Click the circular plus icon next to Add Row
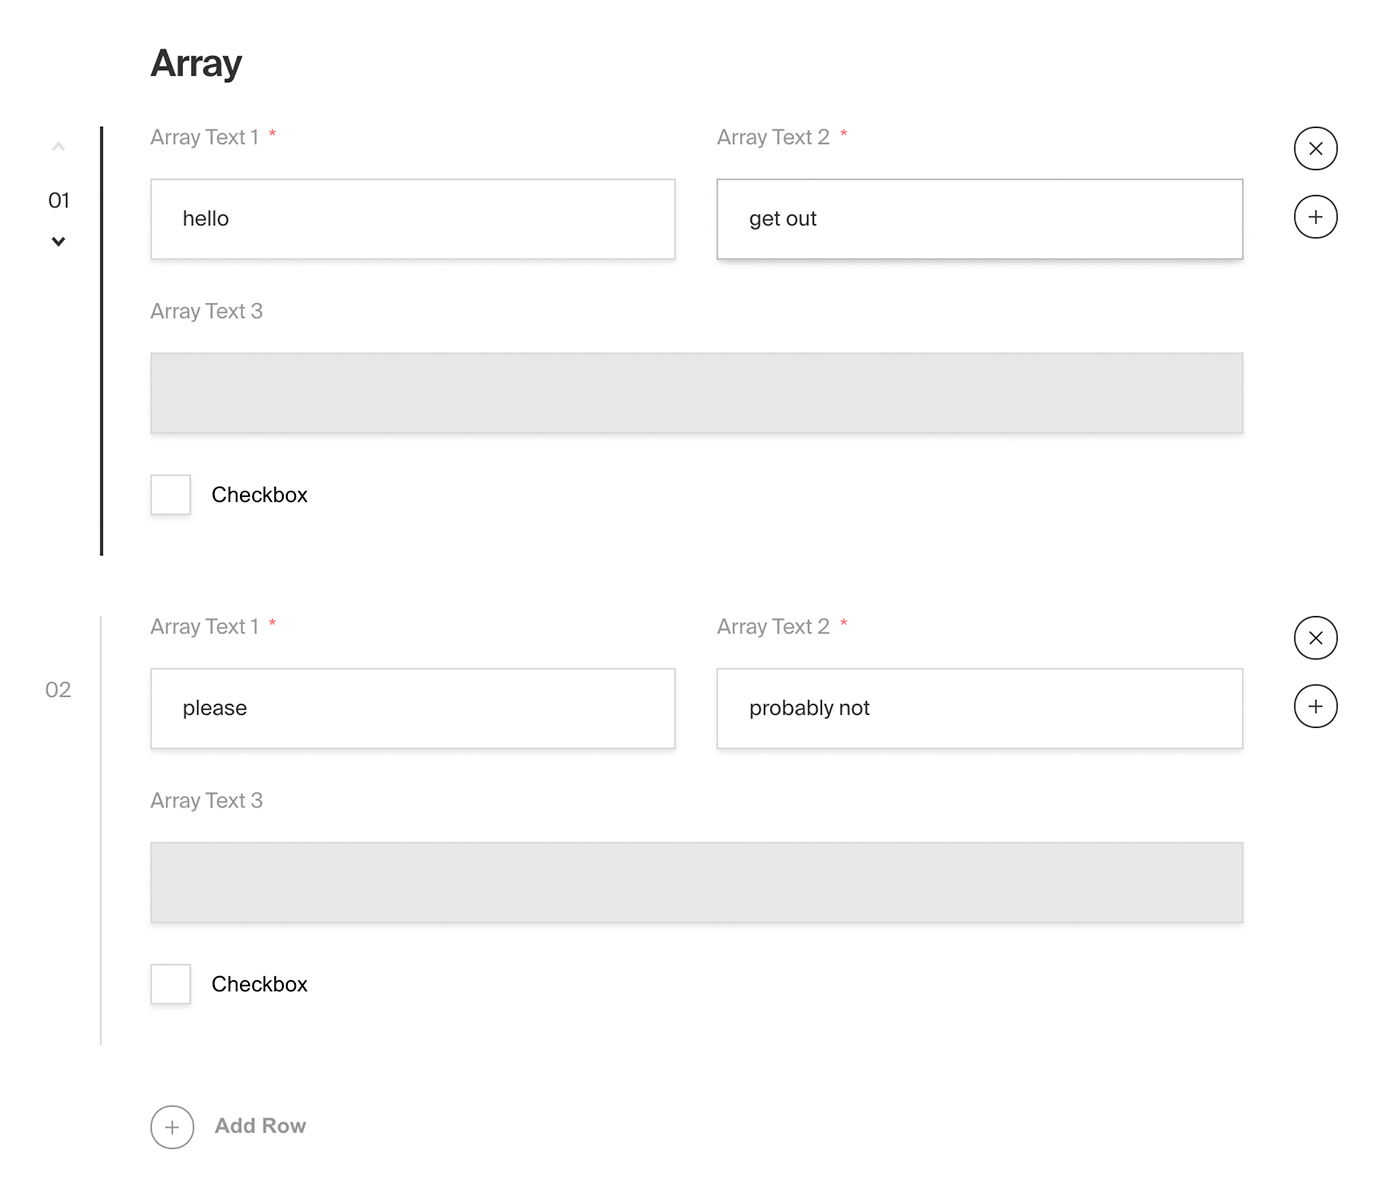1400x1198 pixels. click(172, 1127)
